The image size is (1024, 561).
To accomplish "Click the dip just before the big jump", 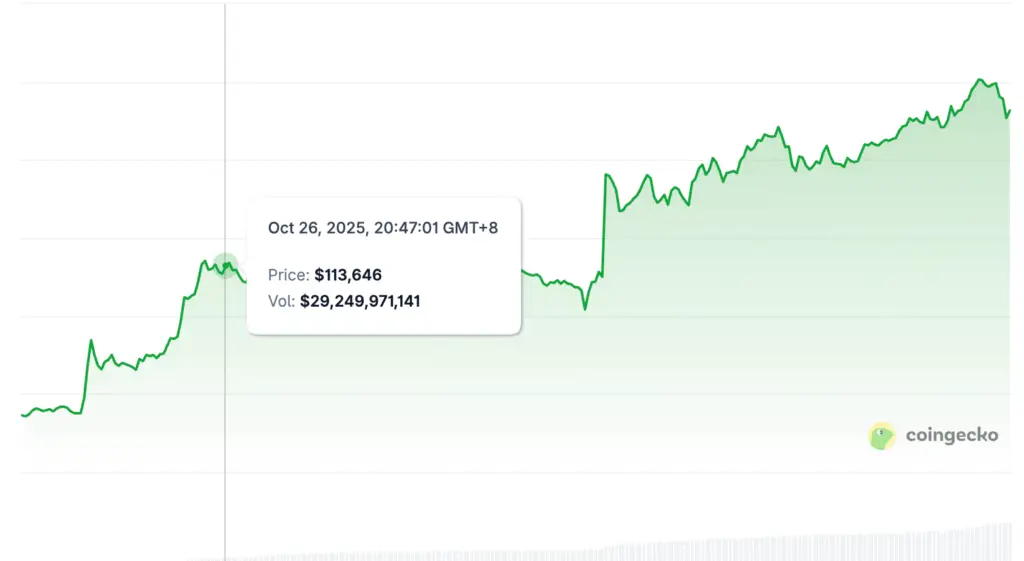I will [585, 308].
